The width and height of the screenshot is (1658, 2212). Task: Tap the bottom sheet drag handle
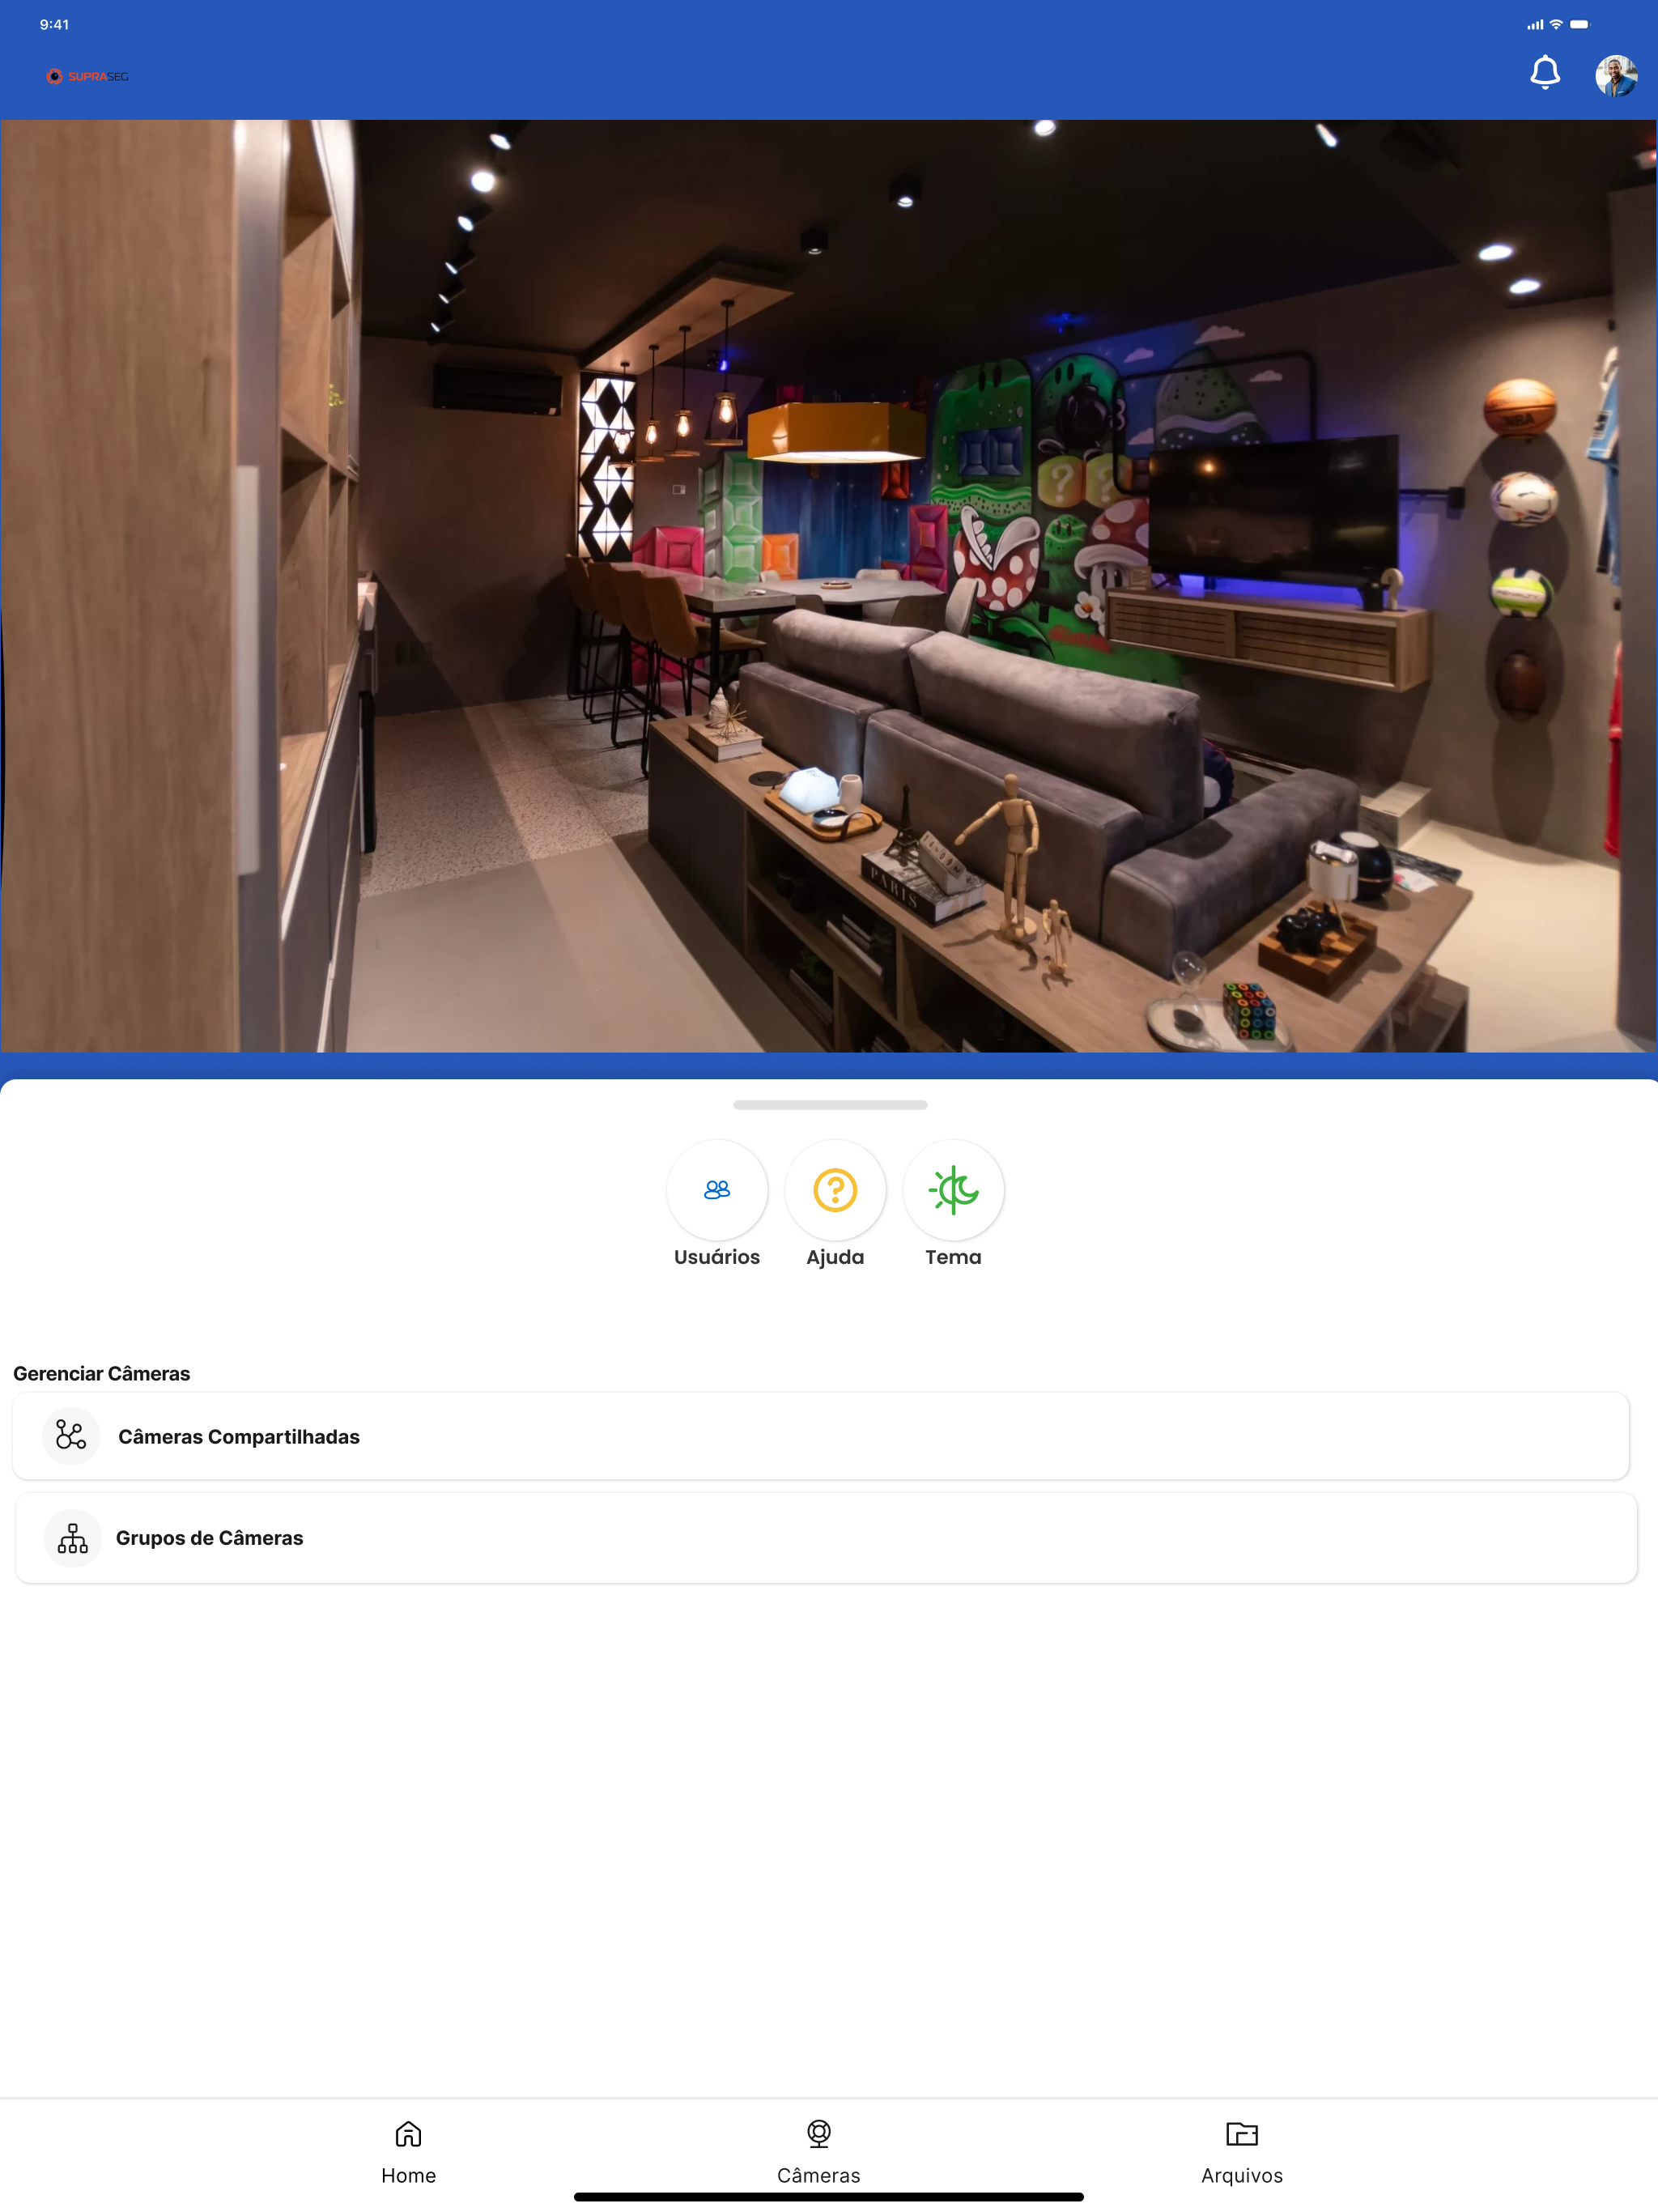click(830, 1104)
